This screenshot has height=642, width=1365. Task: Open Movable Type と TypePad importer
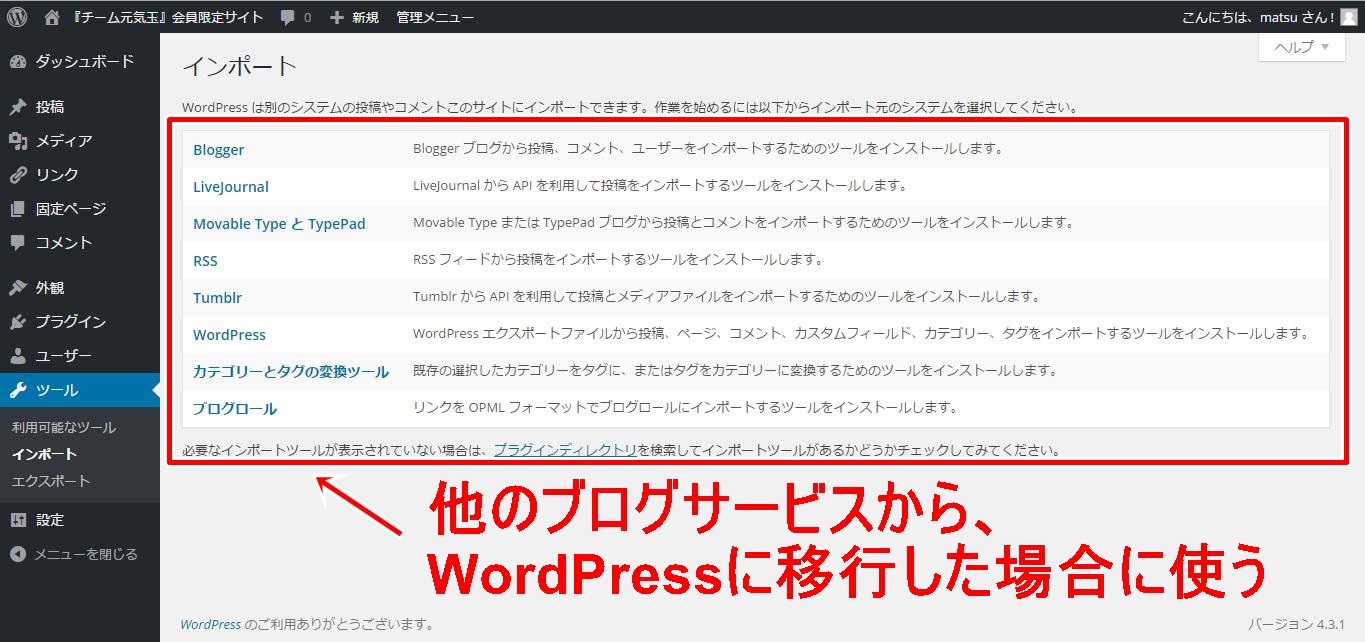(279, 224)
